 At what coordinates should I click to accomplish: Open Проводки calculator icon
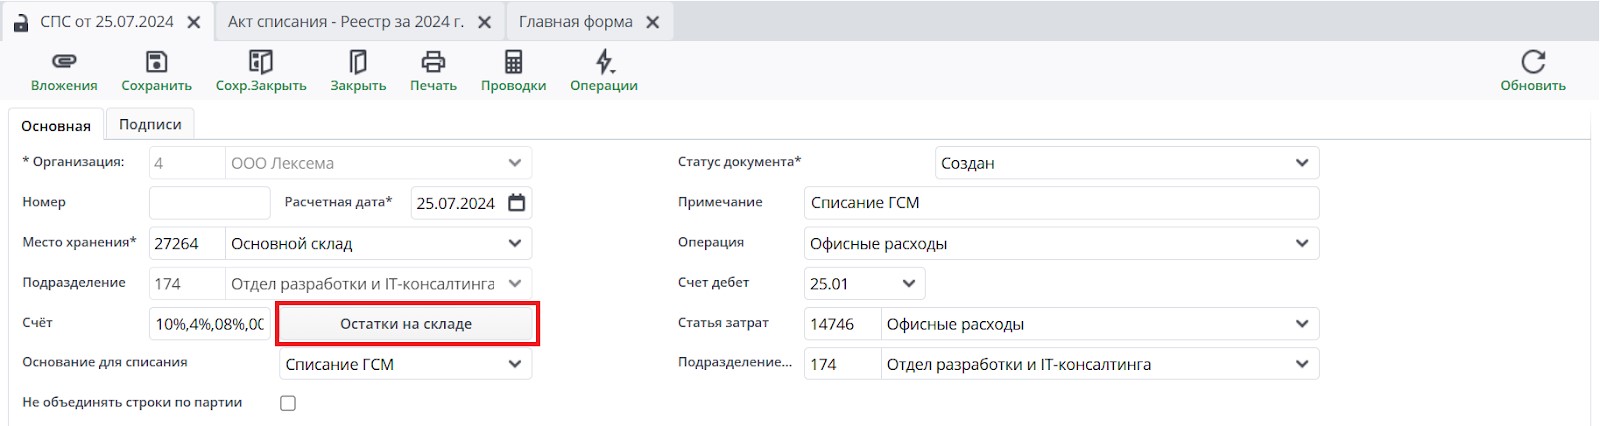pos(513,62)
